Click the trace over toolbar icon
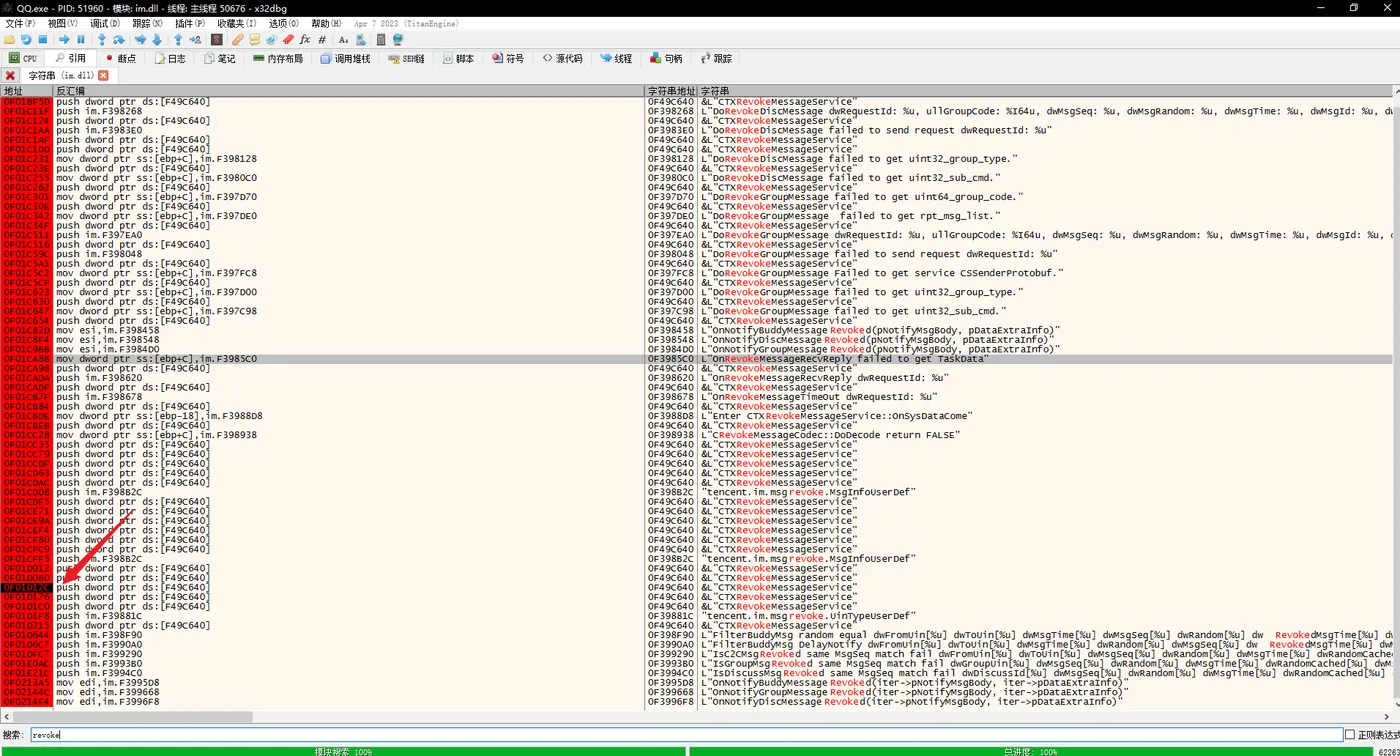The height and width of the screenshot is (756, 1400). point(157,40)
